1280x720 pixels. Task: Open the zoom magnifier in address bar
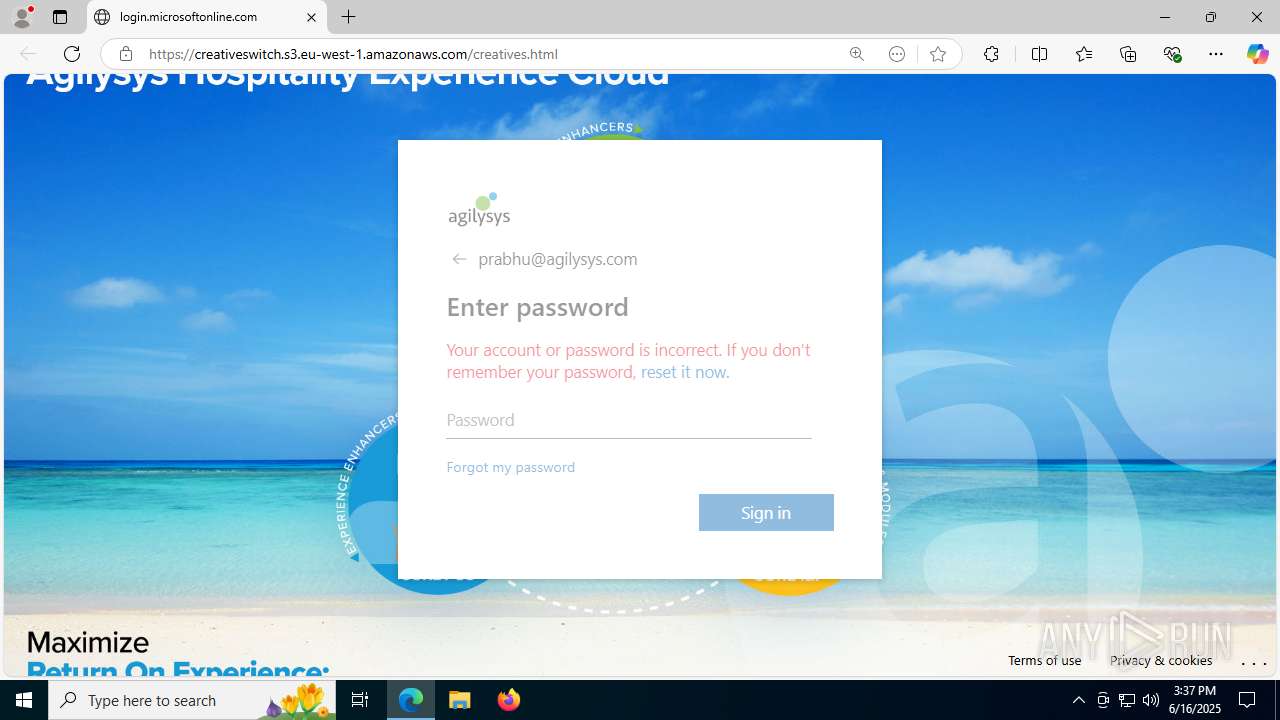click(856, 54)
